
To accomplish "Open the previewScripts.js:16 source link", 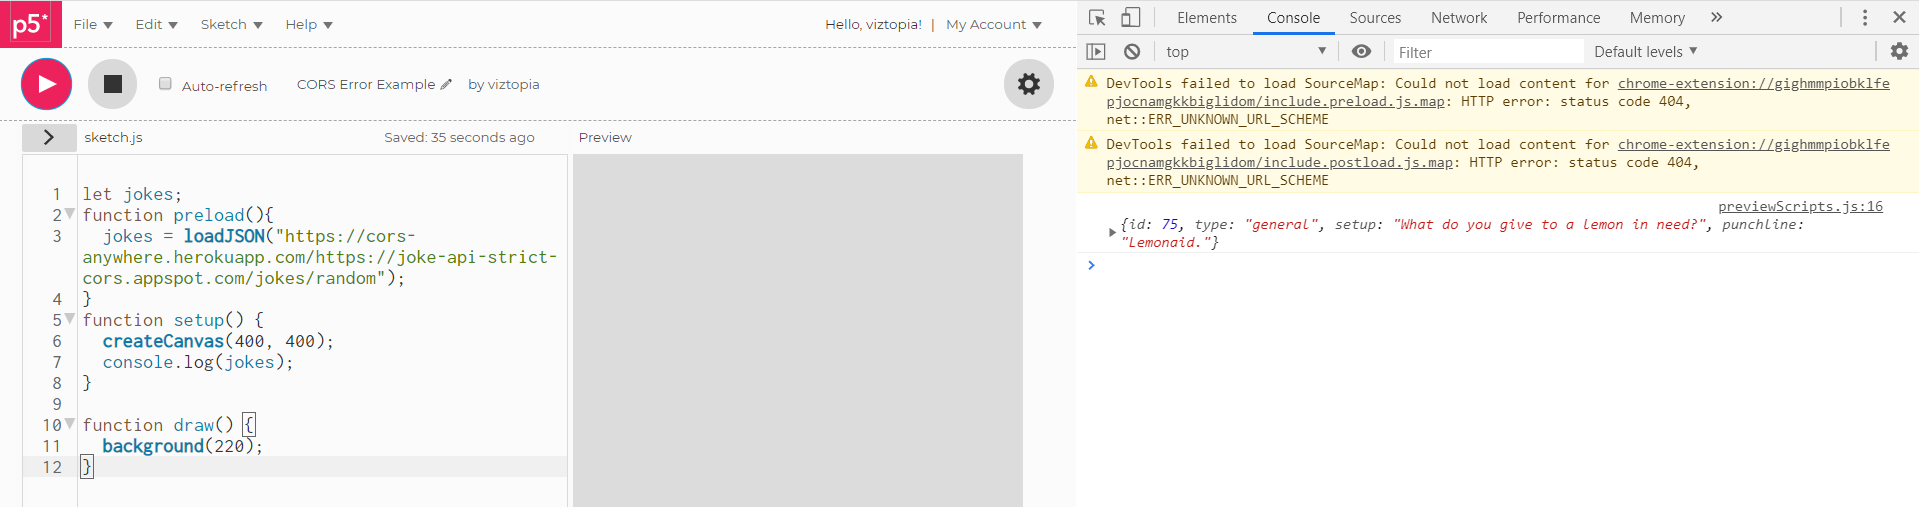I will [1799, 206].
